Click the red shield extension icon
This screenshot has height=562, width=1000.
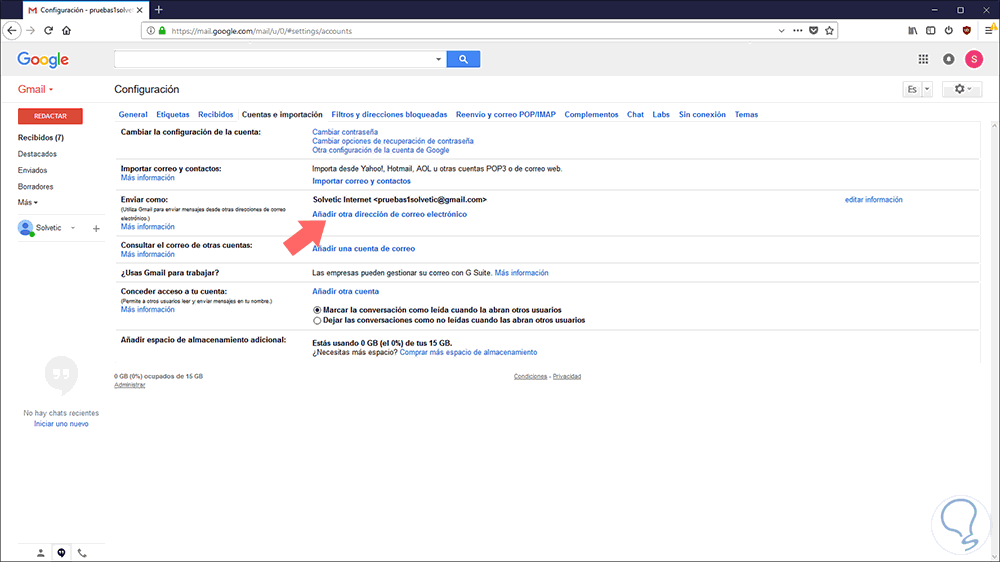coord(967,31)
